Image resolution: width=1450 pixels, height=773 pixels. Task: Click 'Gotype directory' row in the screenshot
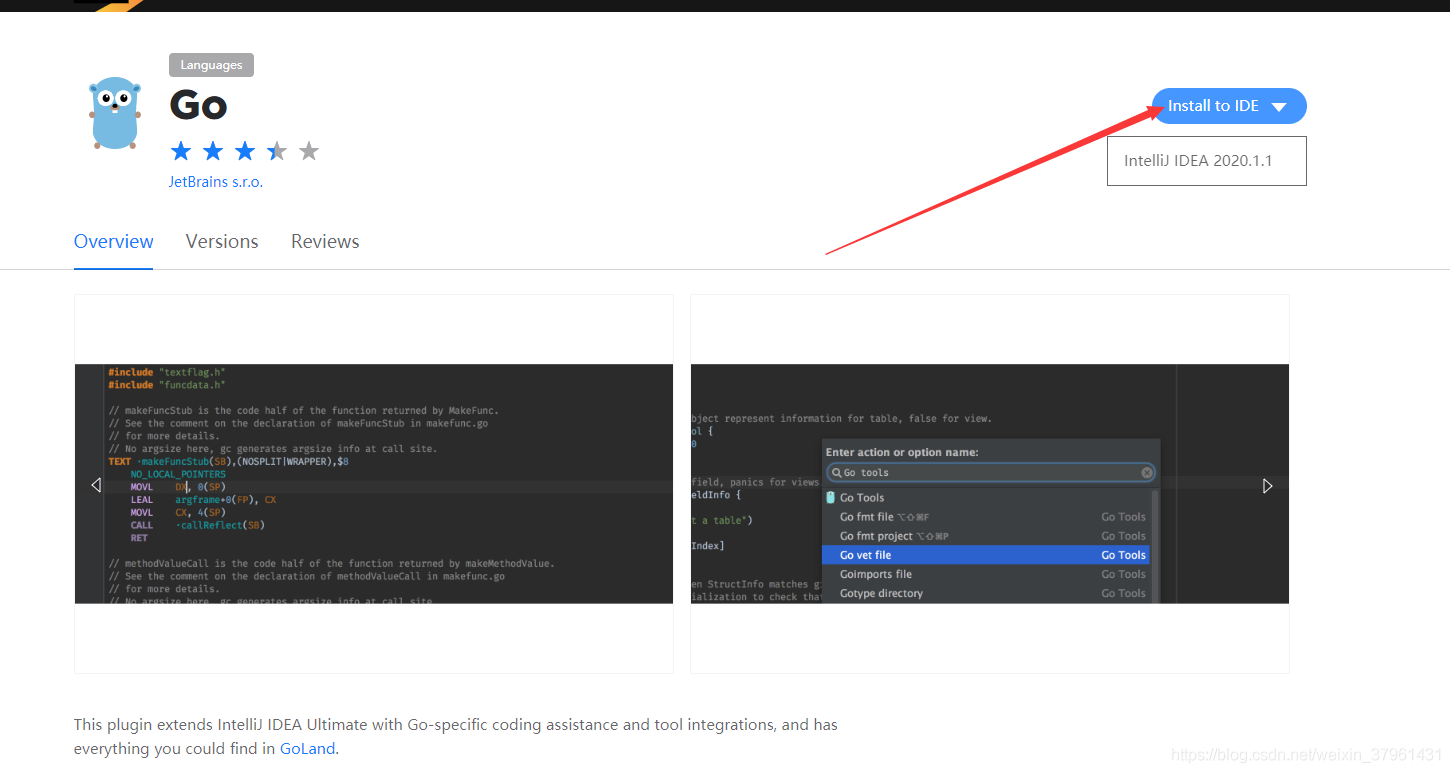point(986,593)
